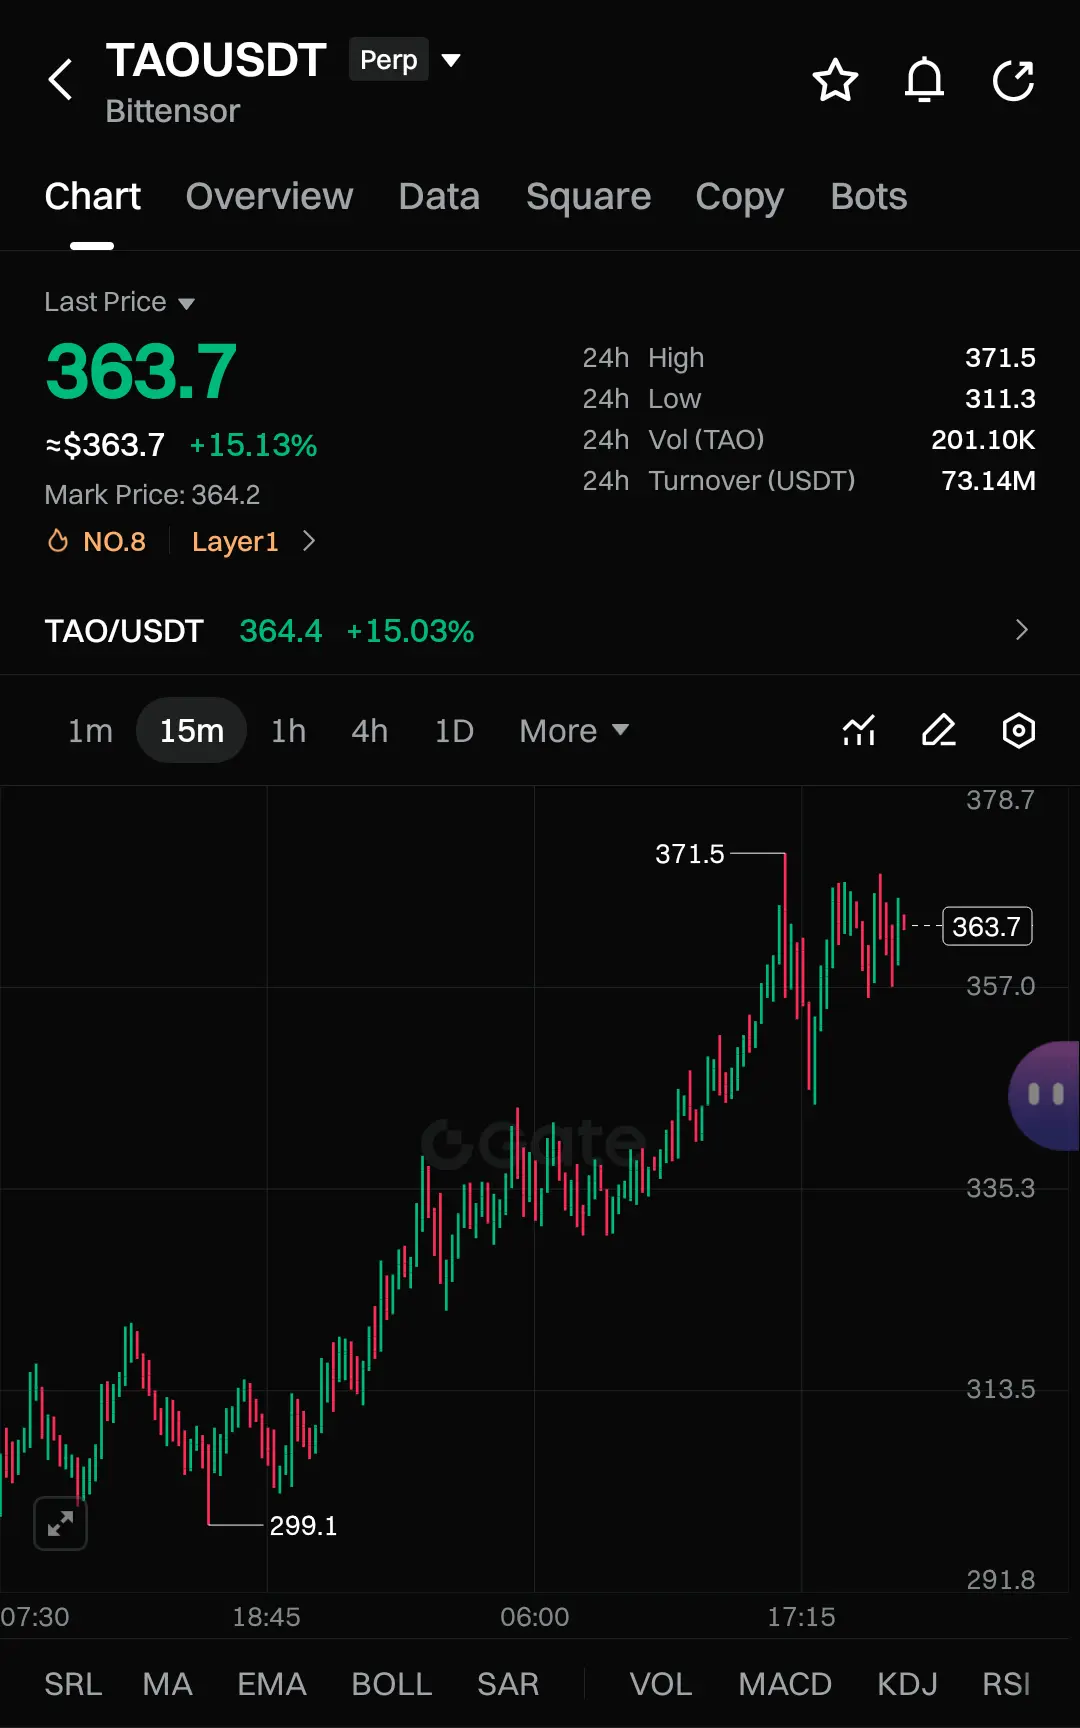This screenshot has width=1080, height=1728.
Task: Tap the 24h Vol value 201.10K
Action: [983, 440]
